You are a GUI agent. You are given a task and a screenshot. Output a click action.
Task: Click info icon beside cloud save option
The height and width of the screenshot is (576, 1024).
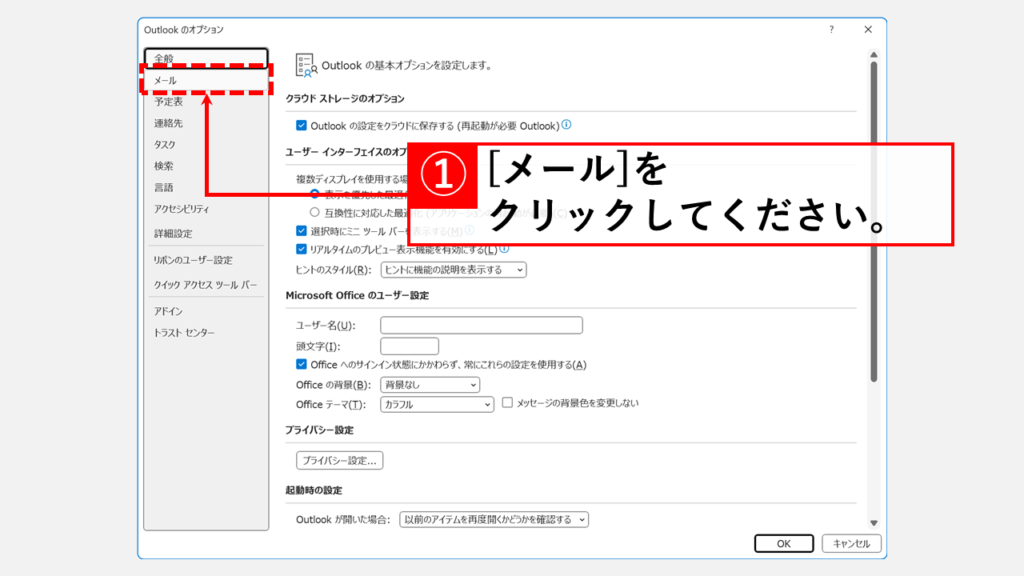566,125
